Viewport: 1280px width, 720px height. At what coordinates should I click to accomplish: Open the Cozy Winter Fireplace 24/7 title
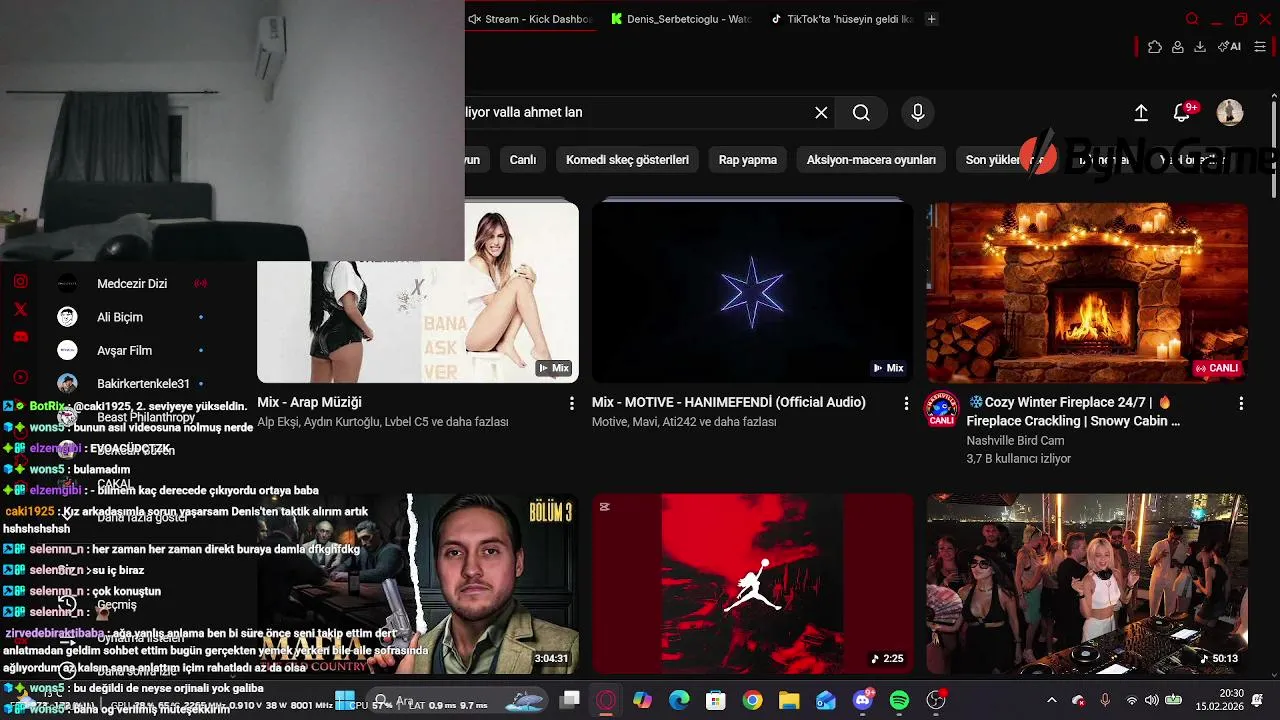(x=1073, y=412)
